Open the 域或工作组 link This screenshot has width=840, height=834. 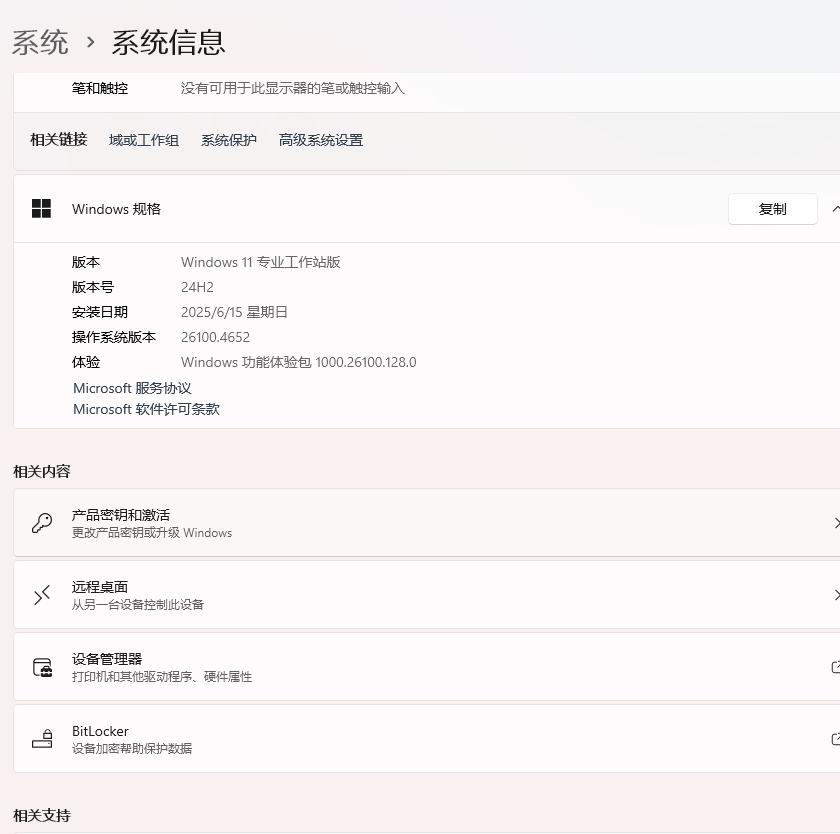(144, 140)
